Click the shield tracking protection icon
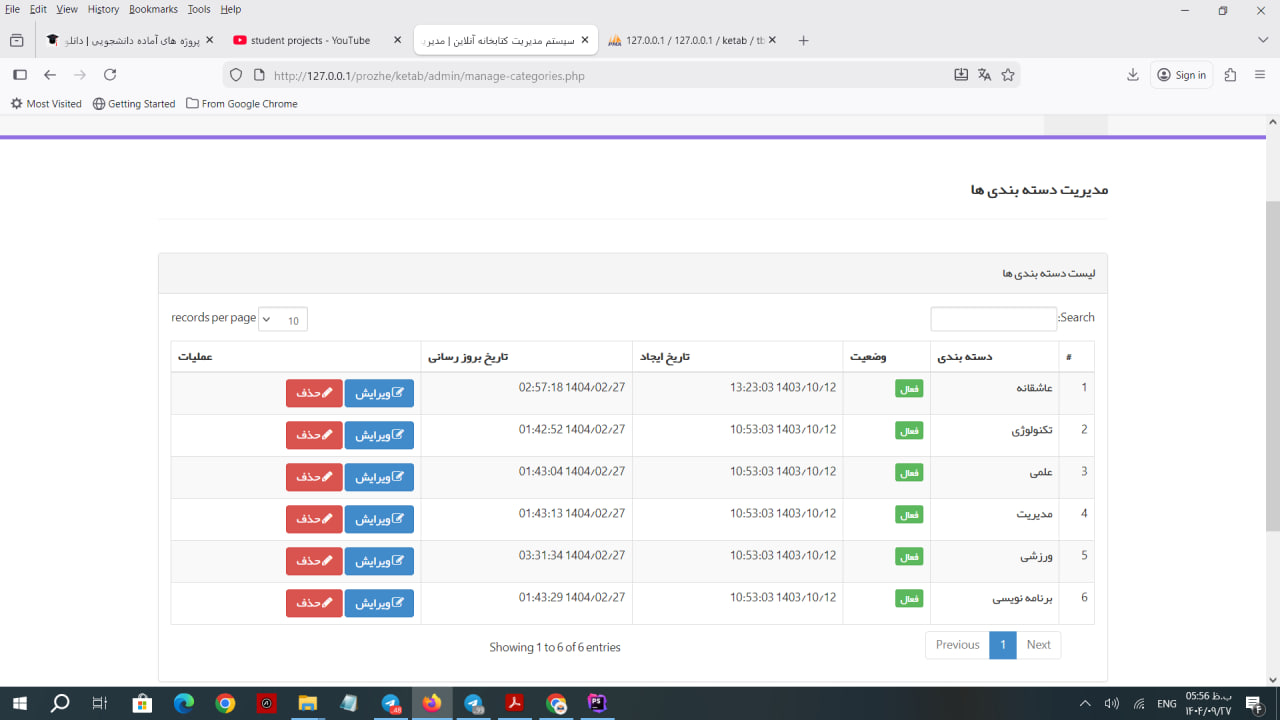 [x=236, y=75]
